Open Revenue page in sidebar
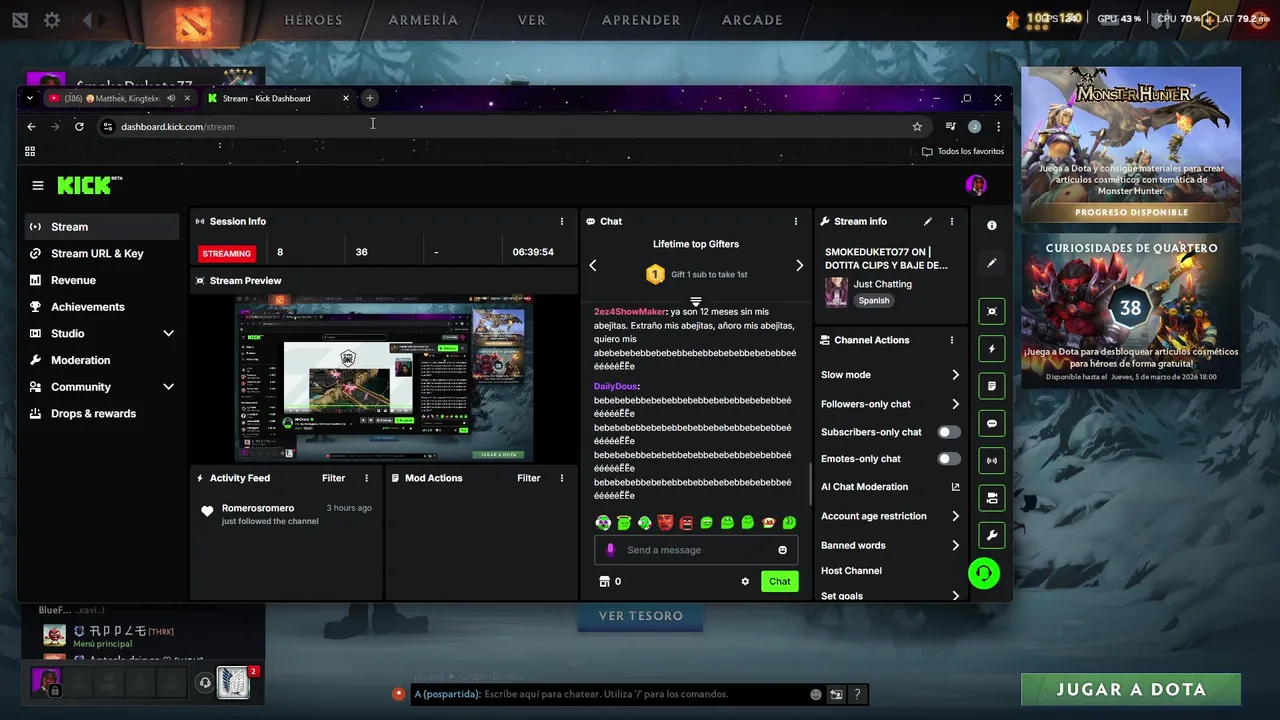Viewport: 1280px width, 720px height. click(x=102, y=280)
